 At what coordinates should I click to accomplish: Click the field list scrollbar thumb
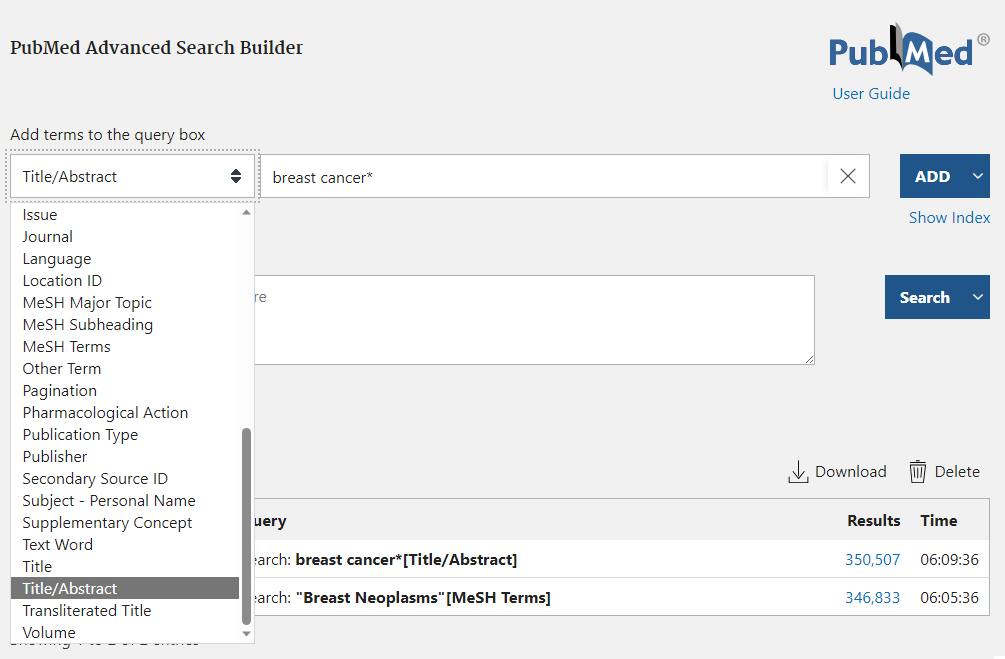tap(246, 526)
